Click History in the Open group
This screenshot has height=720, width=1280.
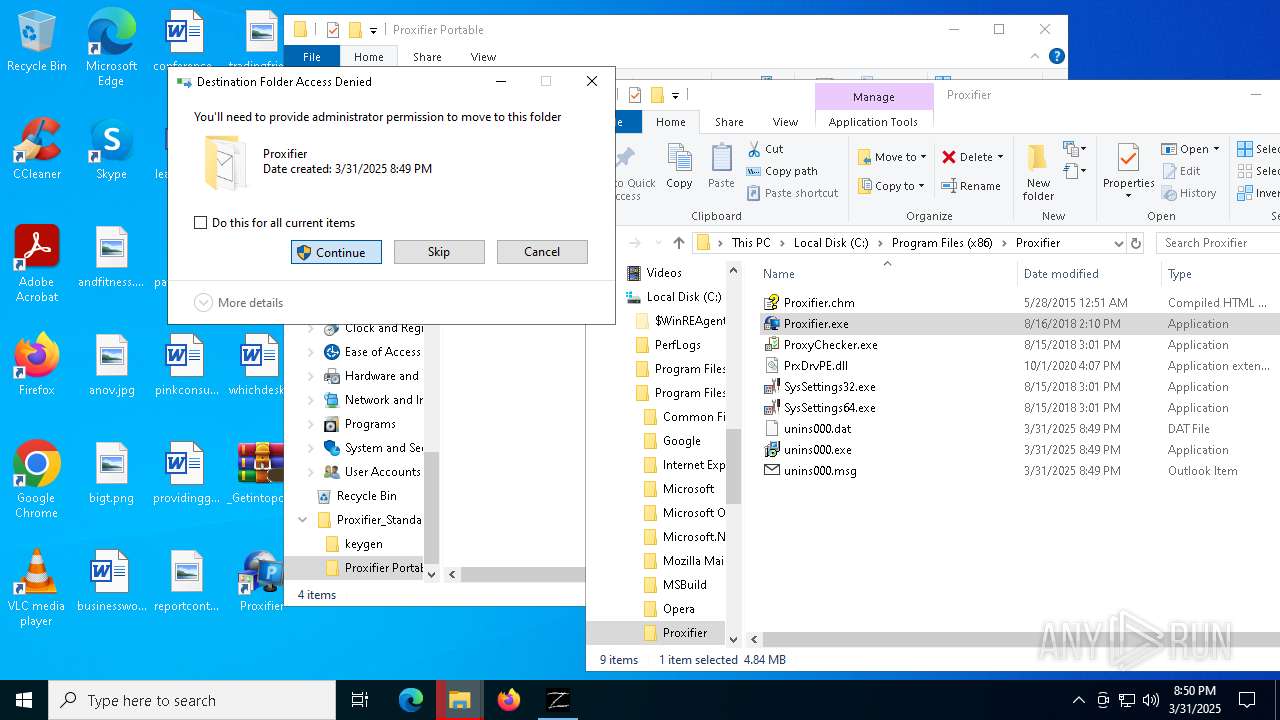click(1189, 193)
